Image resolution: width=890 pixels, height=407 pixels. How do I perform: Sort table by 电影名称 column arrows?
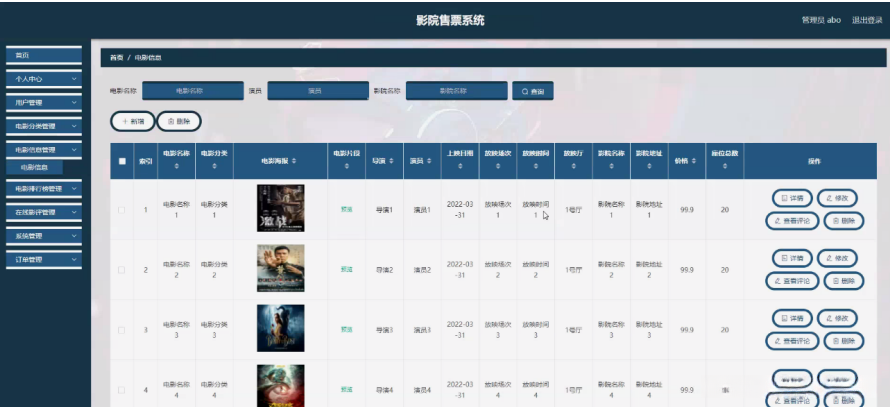(177, 166)
